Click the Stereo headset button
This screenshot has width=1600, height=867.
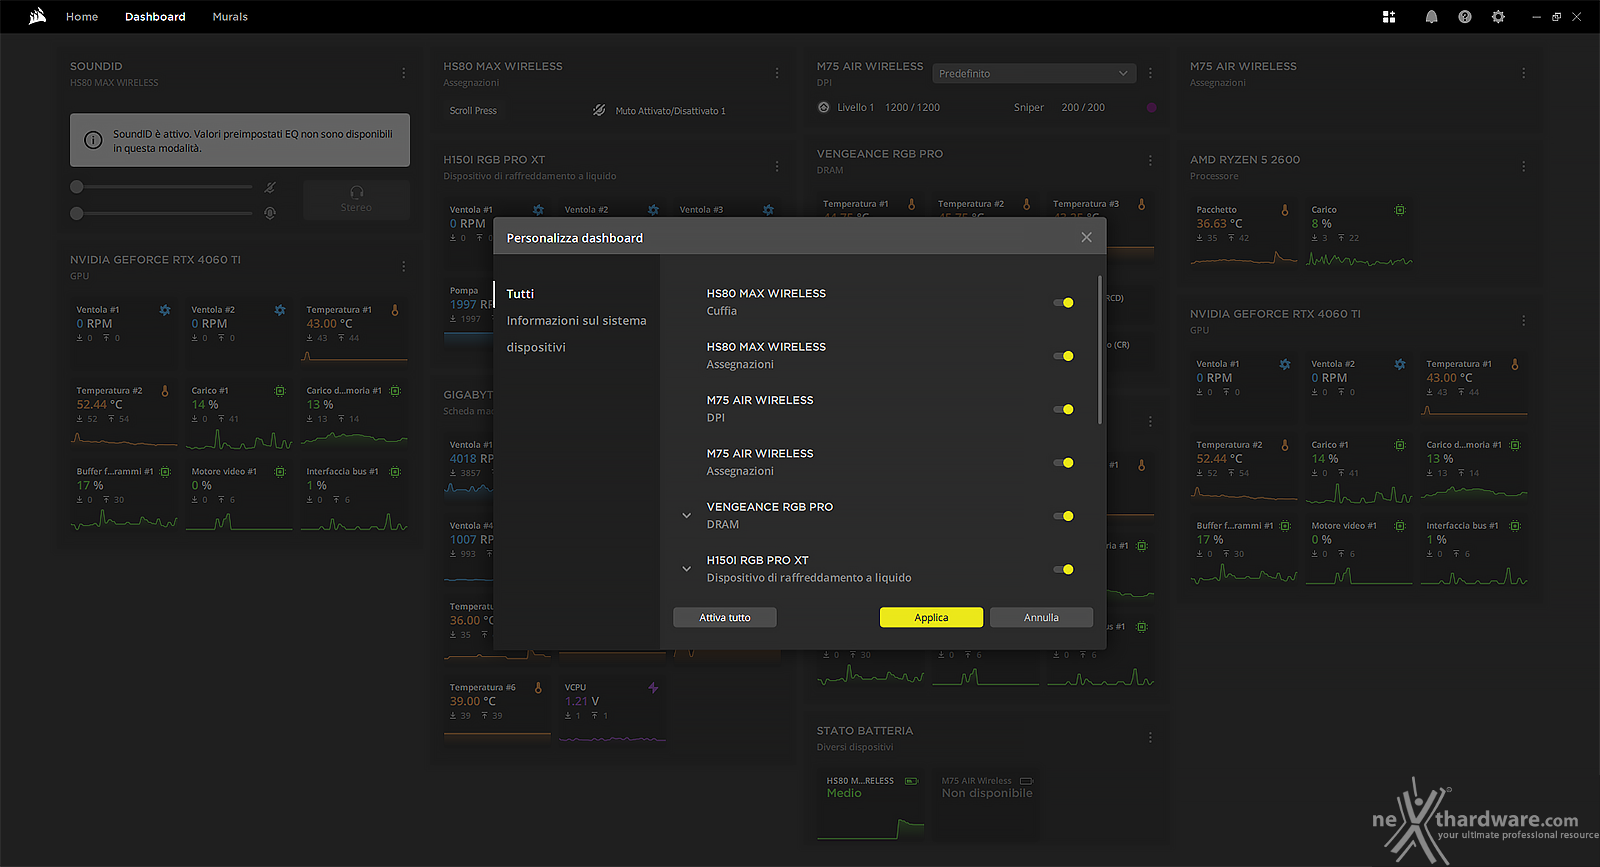pos(356,199)
